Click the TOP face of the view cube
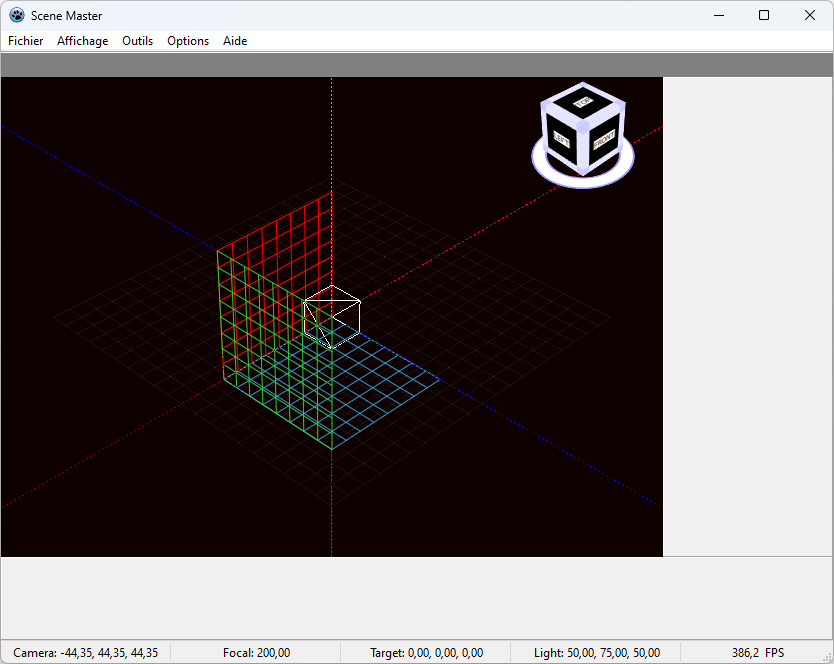 click(x=582, y=102)
